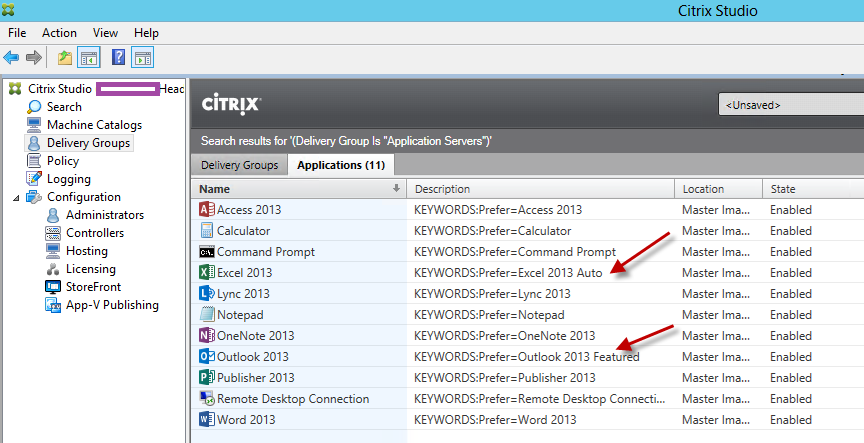864x443 pixels.
Task: Open Controllers under Configuration
Action: pyautogui.click(x=95, y=233)
